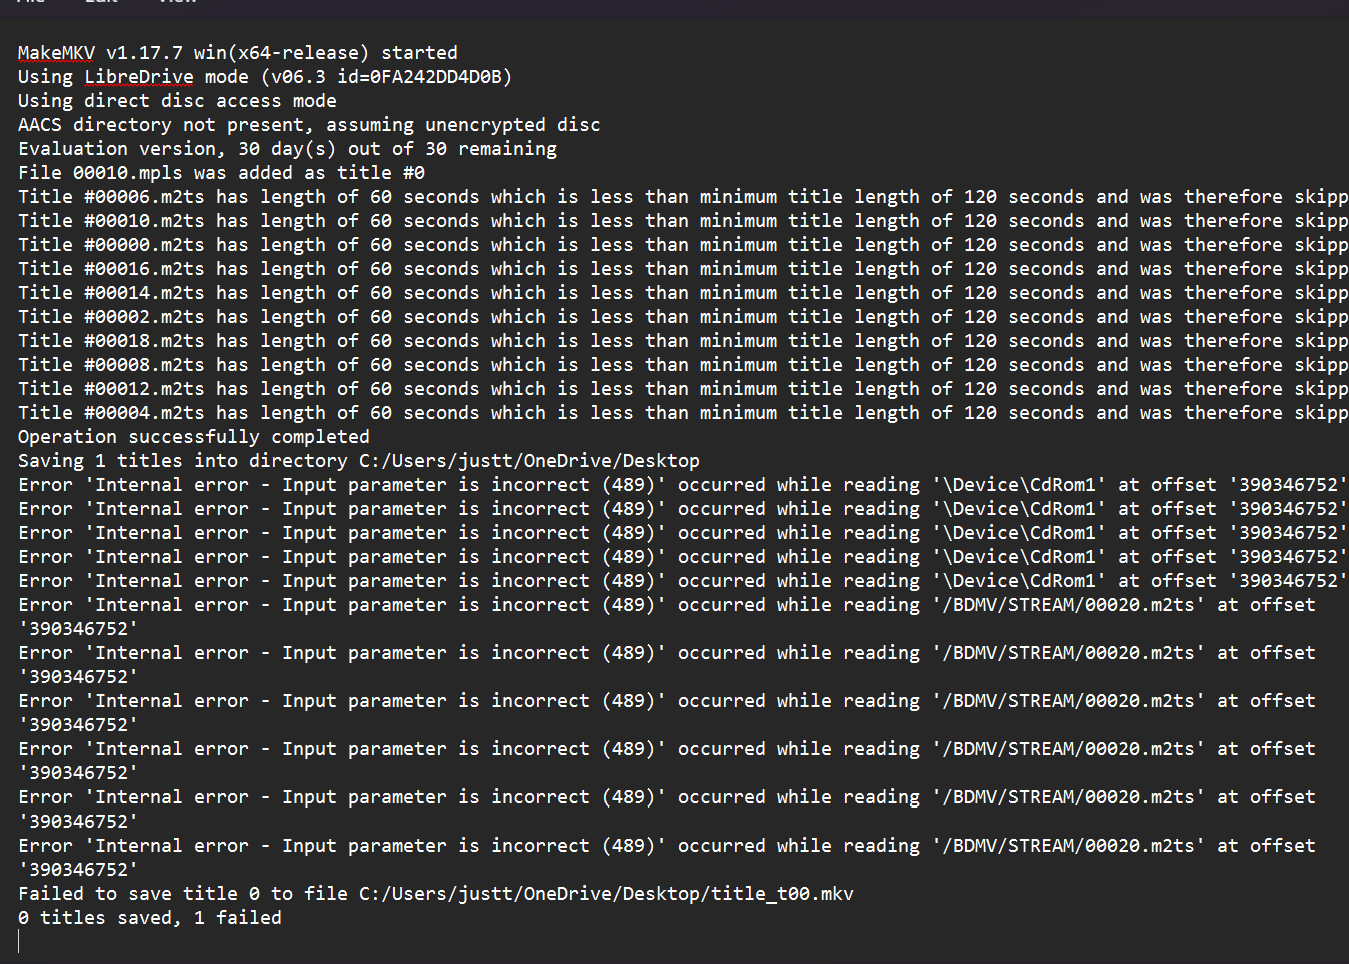Click the "Title #00016.m2ts" skipped line

coord(683,269)
